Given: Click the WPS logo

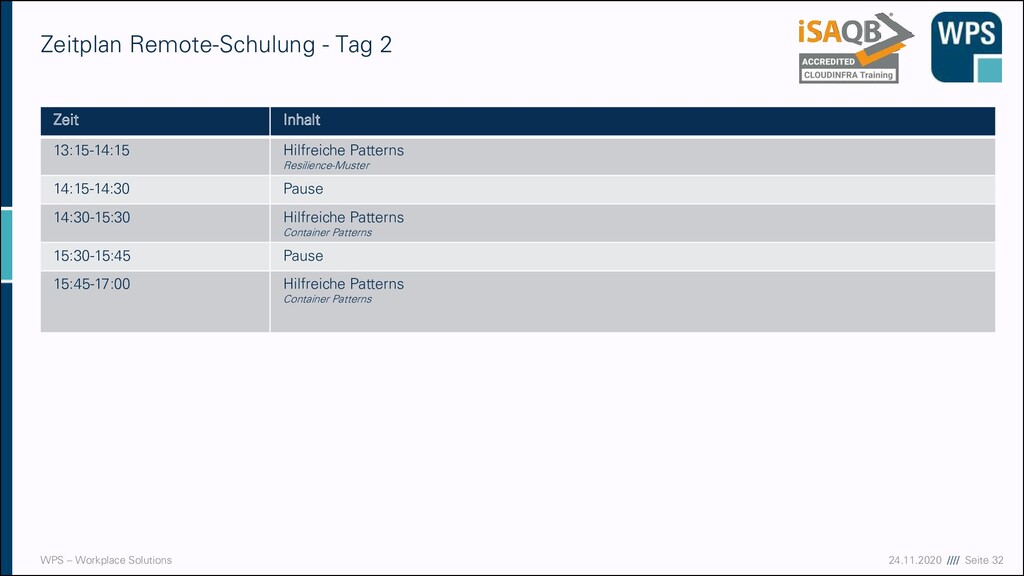Looking at the screenshot, I should pyautogui.click(x=967, y=47).
